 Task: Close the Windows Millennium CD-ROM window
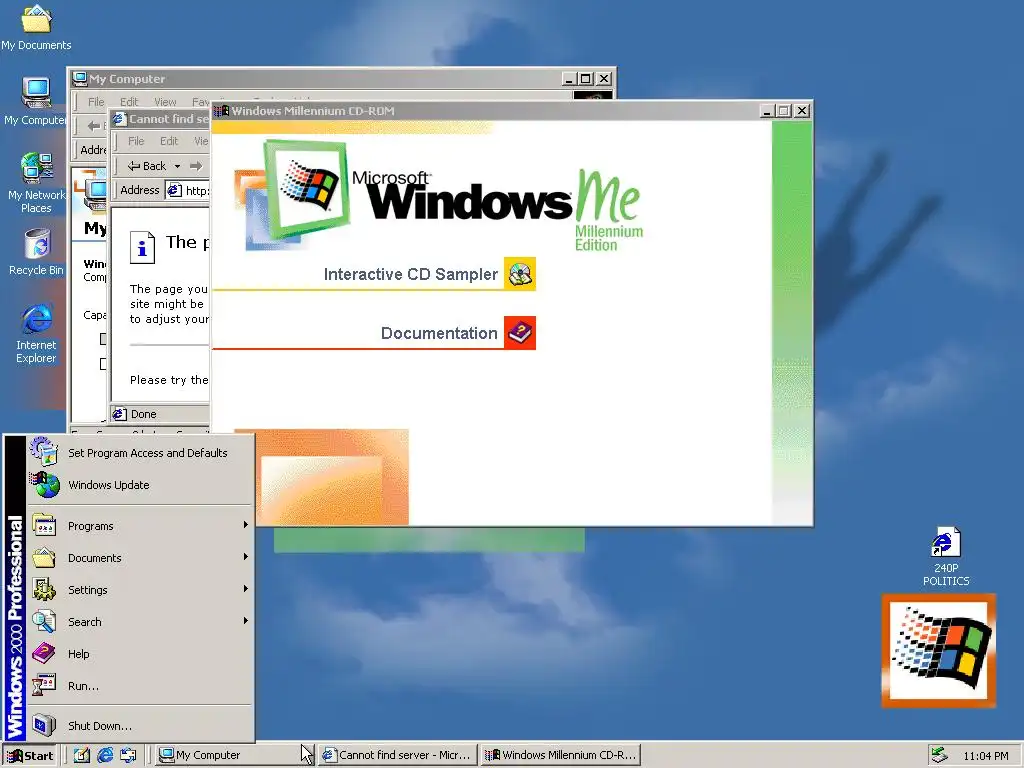pyautogui.click(x=802, y=111)
